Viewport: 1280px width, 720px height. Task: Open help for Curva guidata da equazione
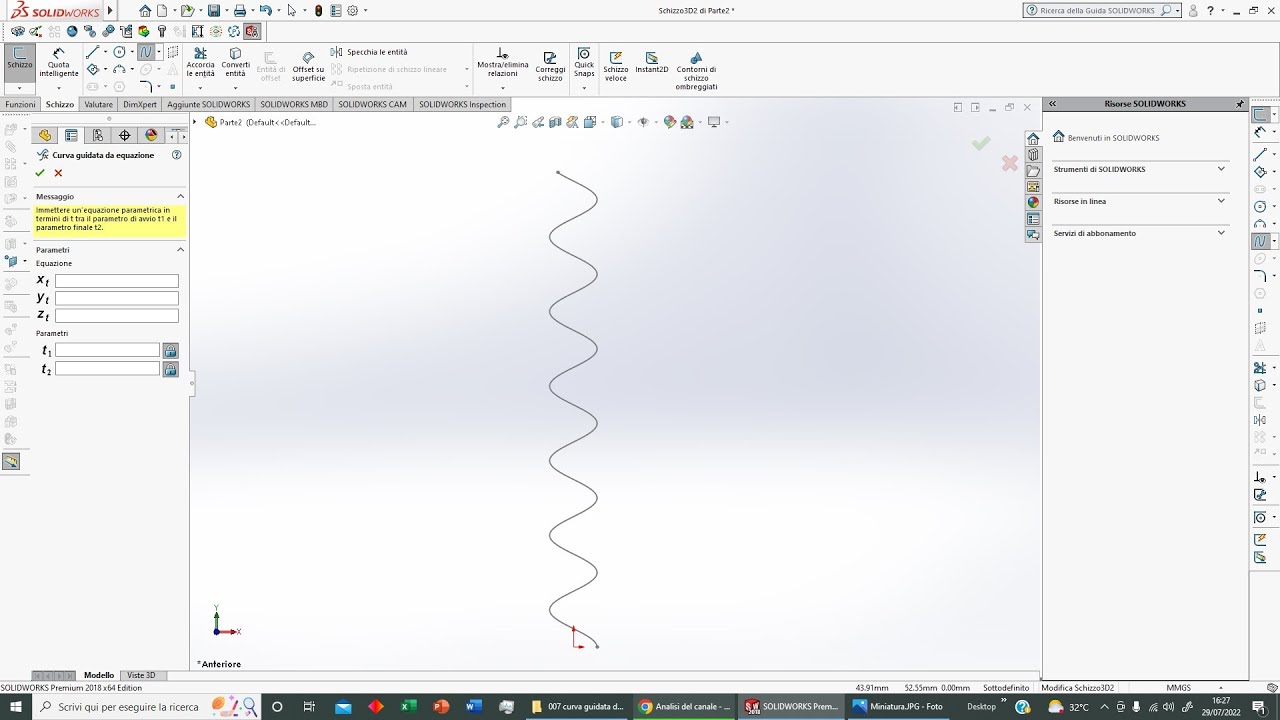(x=177, y=155)
